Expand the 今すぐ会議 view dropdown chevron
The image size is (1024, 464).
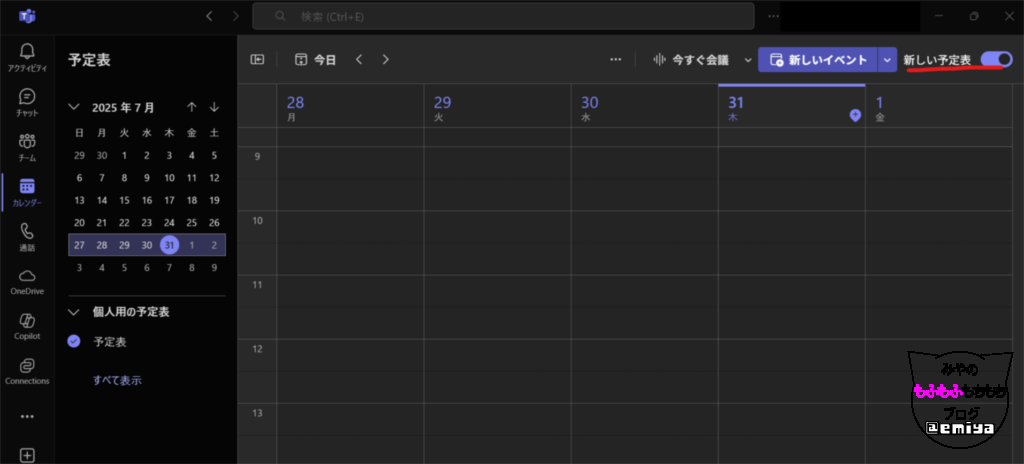[x=747, y=60]
